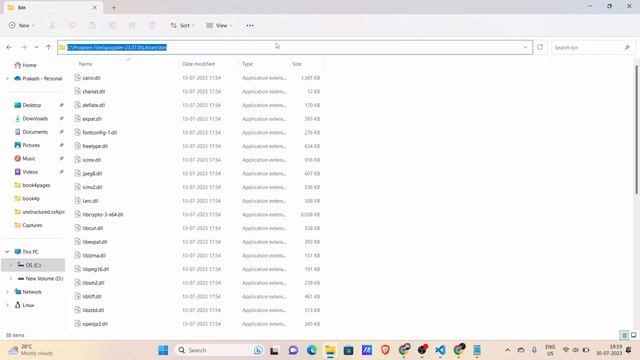This screenshot has height=360, width=640.
Task: Show hidden system tray icons
Action: (x=507, y=350)
